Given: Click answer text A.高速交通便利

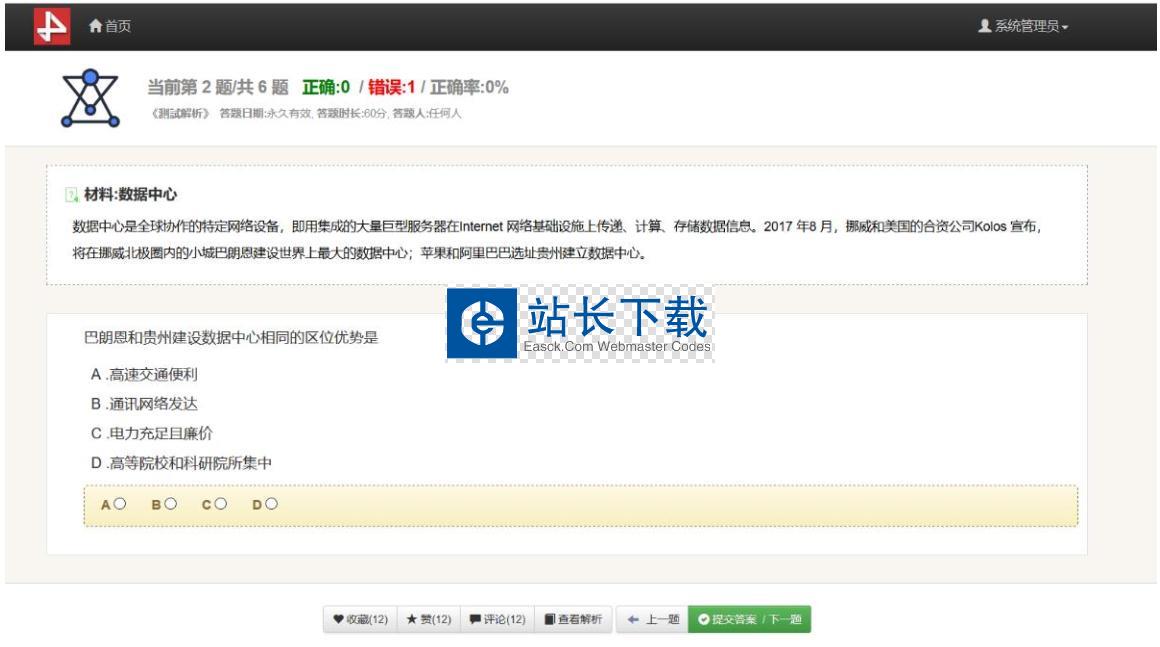Looking at the screenshot, I should pyautogui.click(x=144, y=375).
